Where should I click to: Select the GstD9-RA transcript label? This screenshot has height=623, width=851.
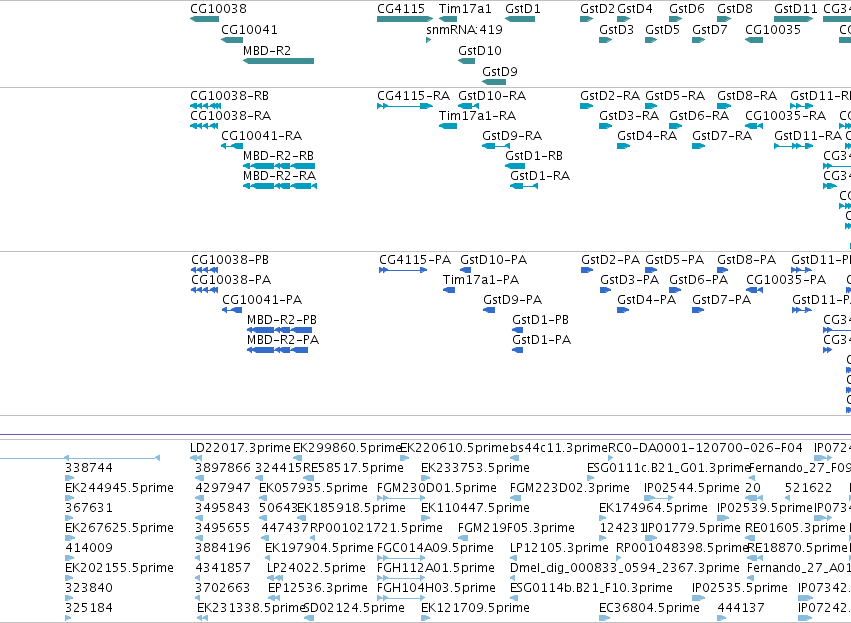[x=512, y=136]
